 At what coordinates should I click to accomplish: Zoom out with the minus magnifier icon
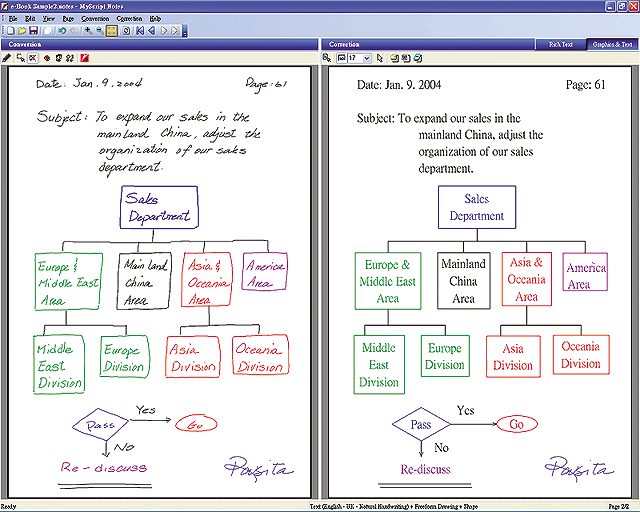[x=100, y=31]
